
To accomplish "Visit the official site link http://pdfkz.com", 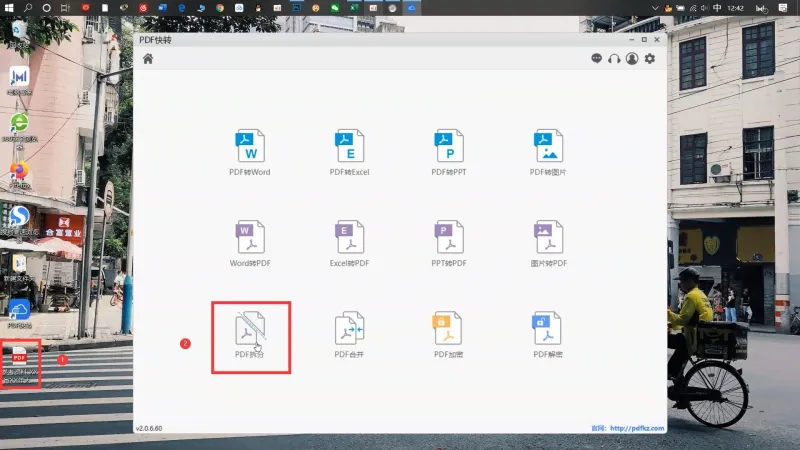I will point(637,428).
